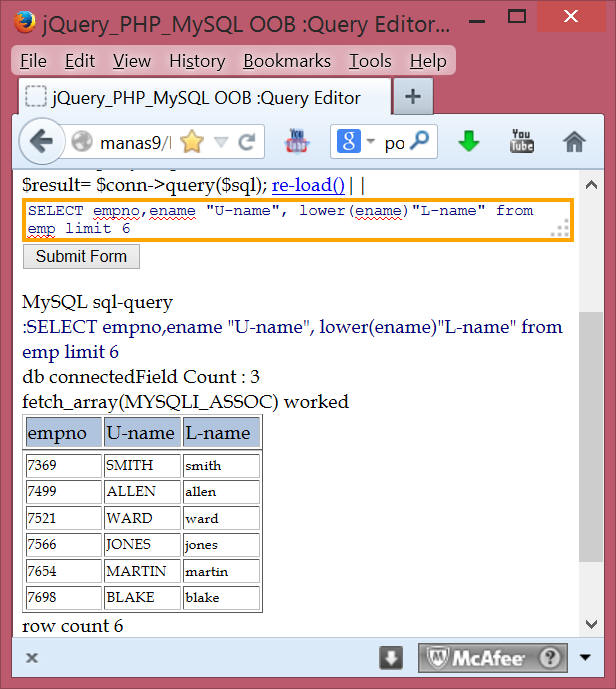616x689 pixels.
Task: Follow the re-load() link
Action: point(308,185)
